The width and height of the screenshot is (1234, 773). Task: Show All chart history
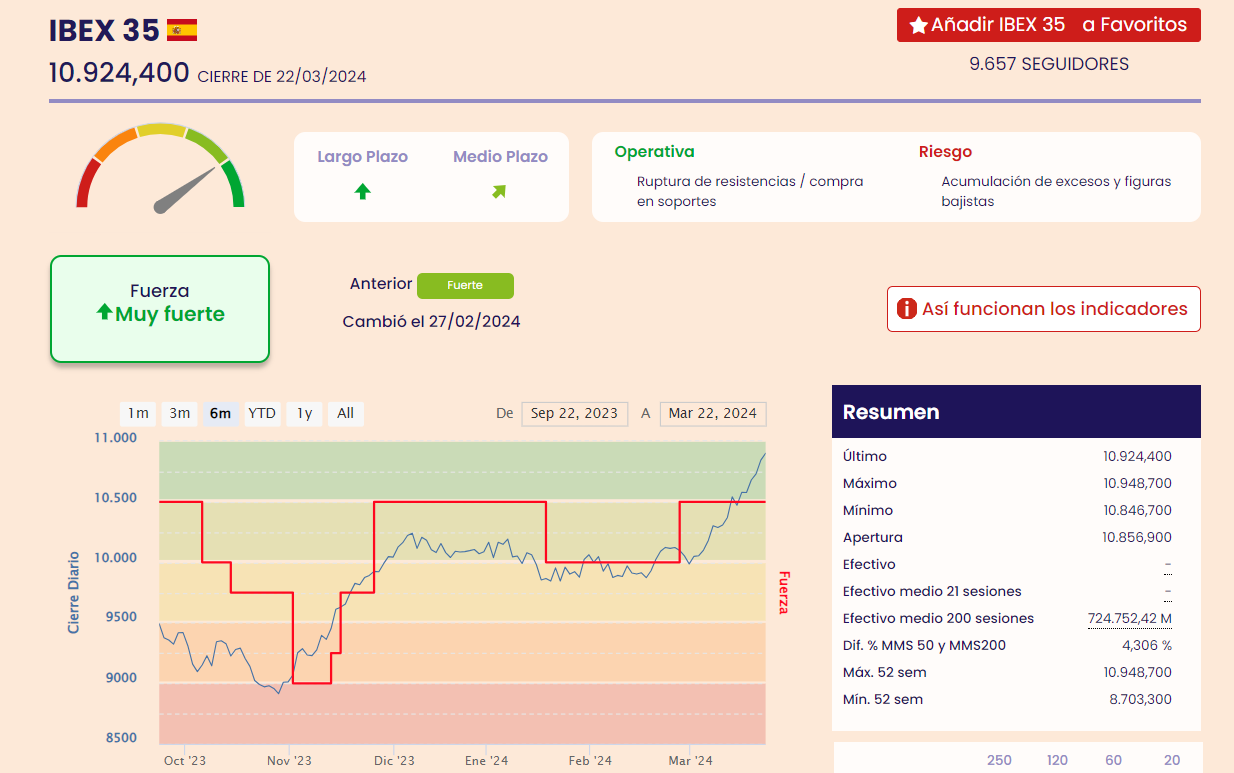point(345,413)
